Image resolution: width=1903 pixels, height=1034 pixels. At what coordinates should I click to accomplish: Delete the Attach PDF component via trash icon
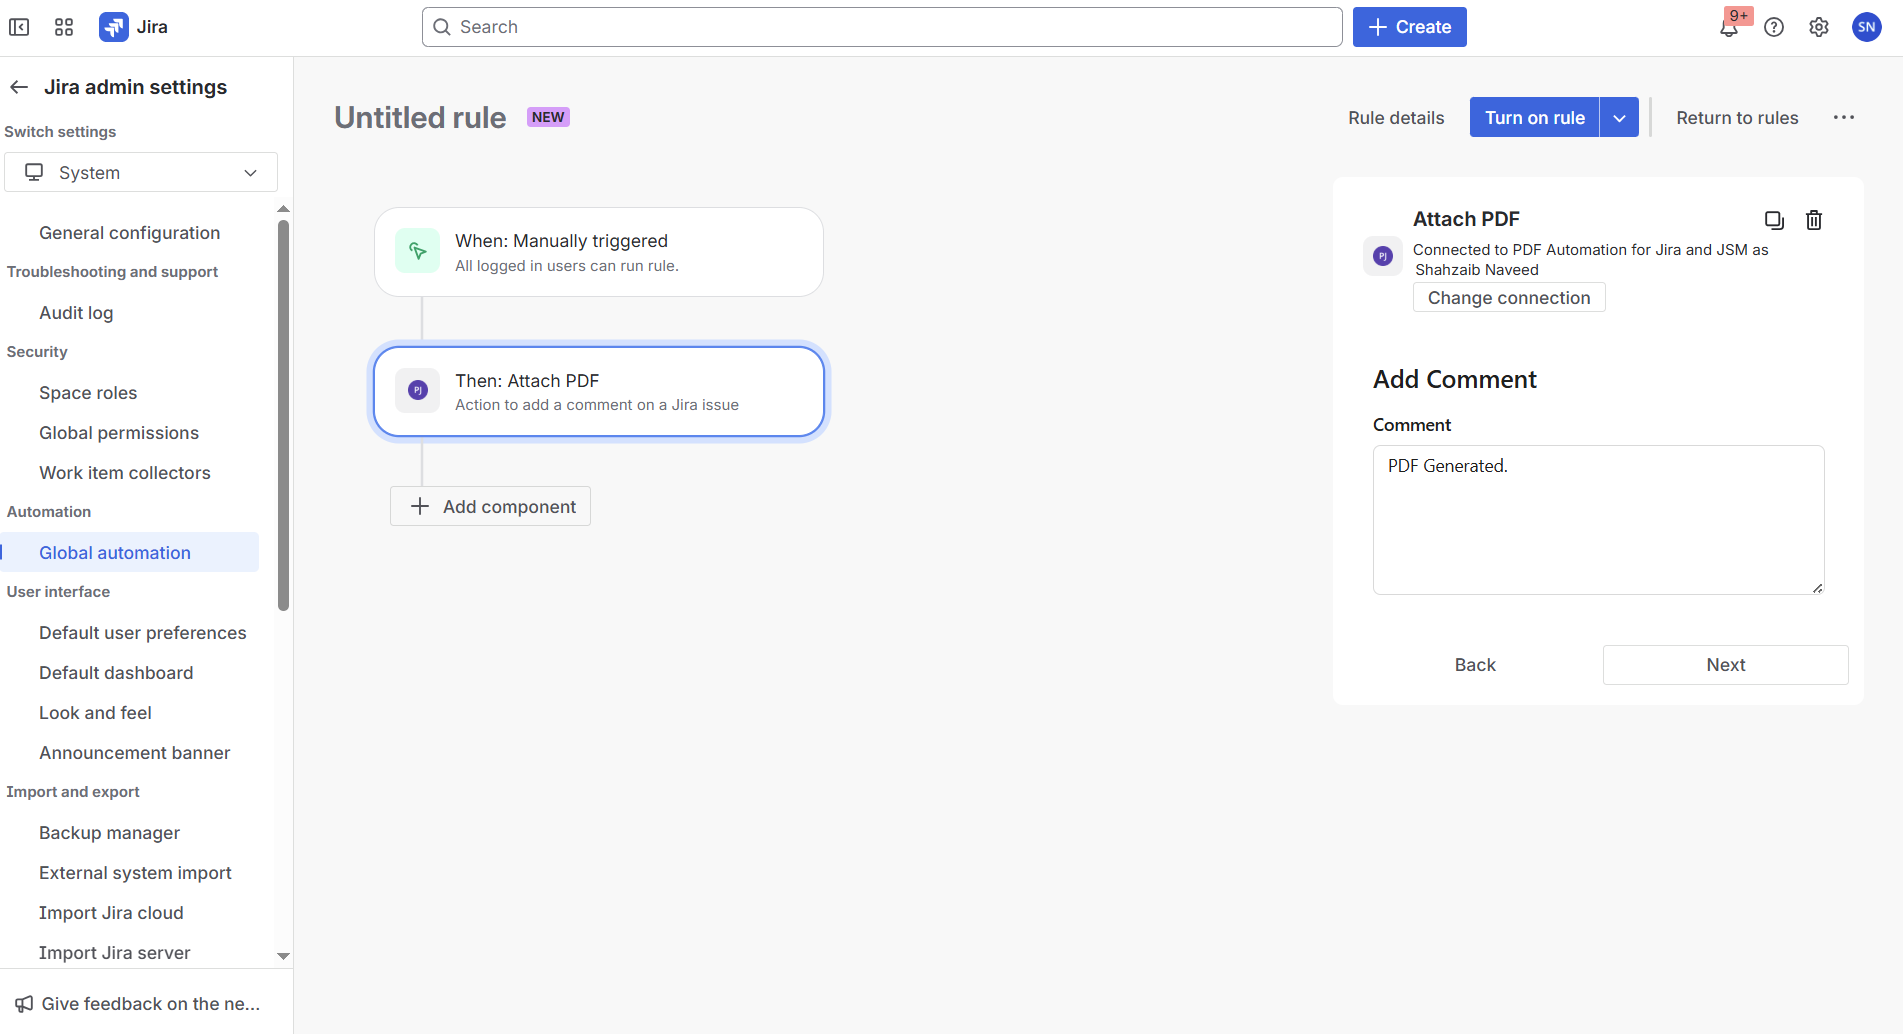[x=1814, y=220]
